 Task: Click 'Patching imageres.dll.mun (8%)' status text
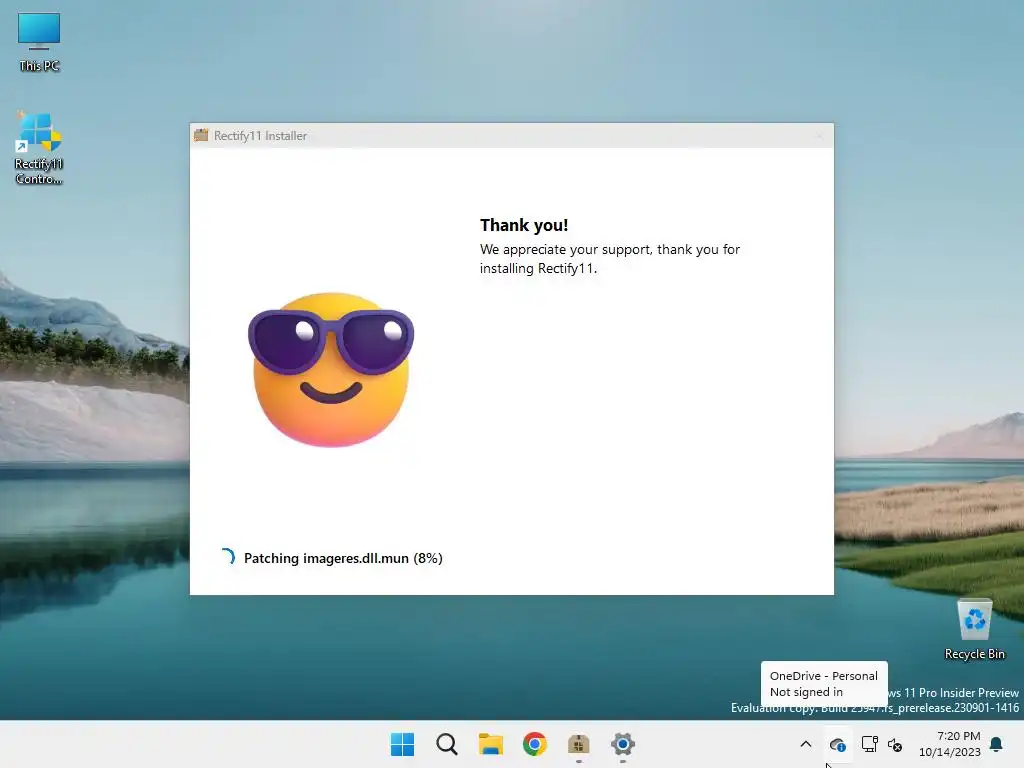click(344, 558)
